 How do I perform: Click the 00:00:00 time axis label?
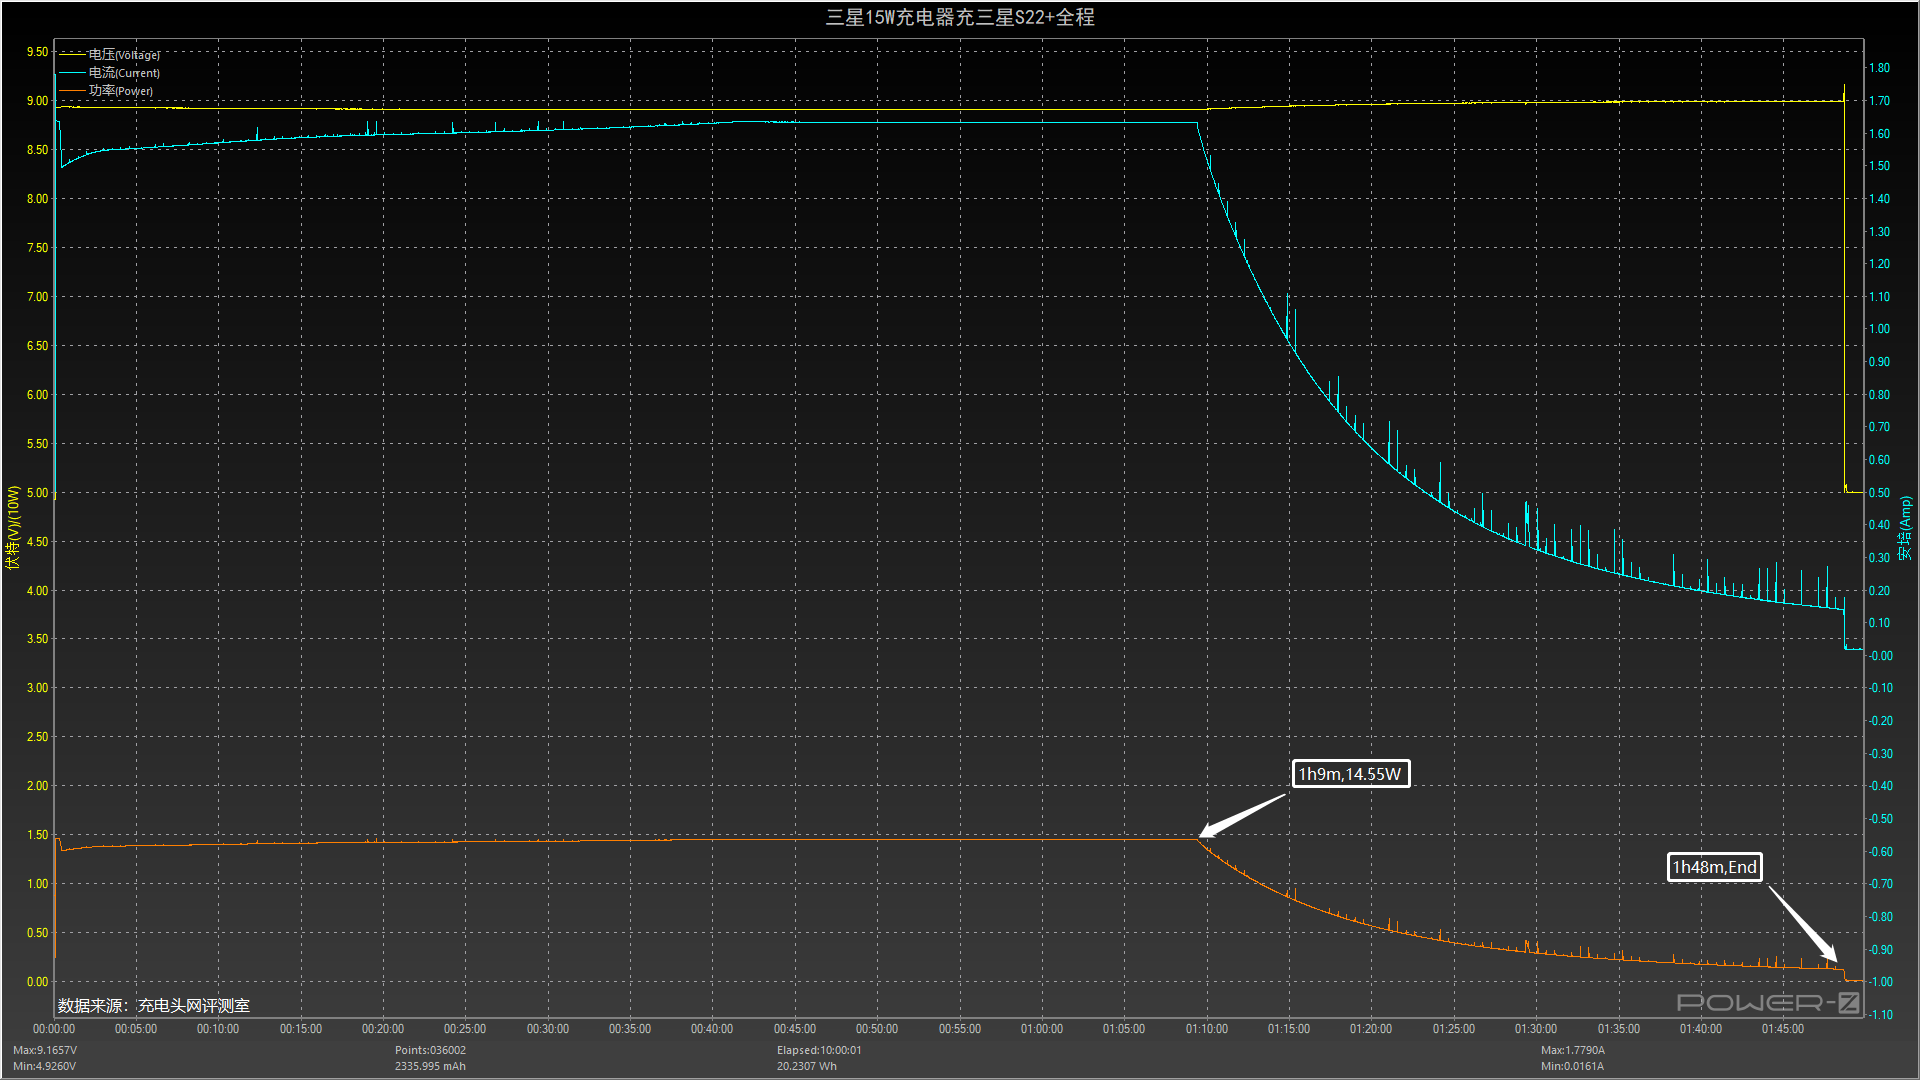[x=54, y=1029]
